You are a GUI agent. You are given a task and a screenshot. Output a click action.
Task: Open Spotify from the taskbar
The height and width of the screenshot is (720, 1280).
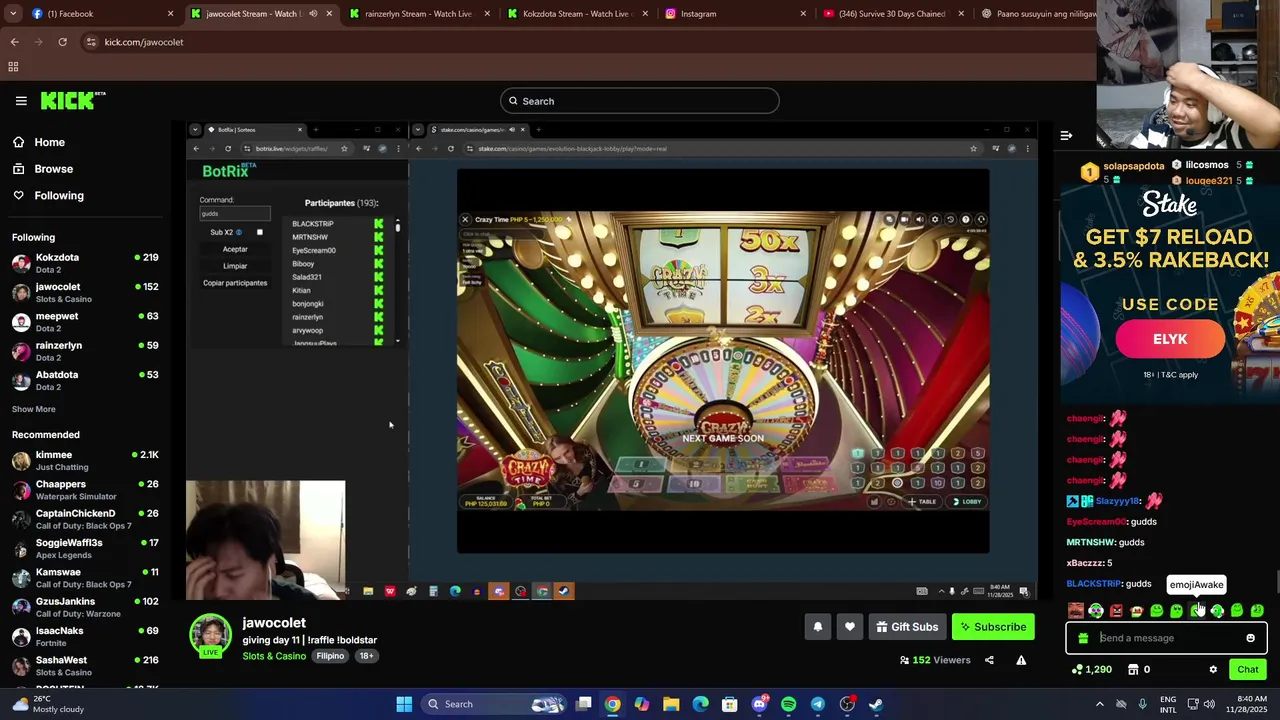point(788,704)
